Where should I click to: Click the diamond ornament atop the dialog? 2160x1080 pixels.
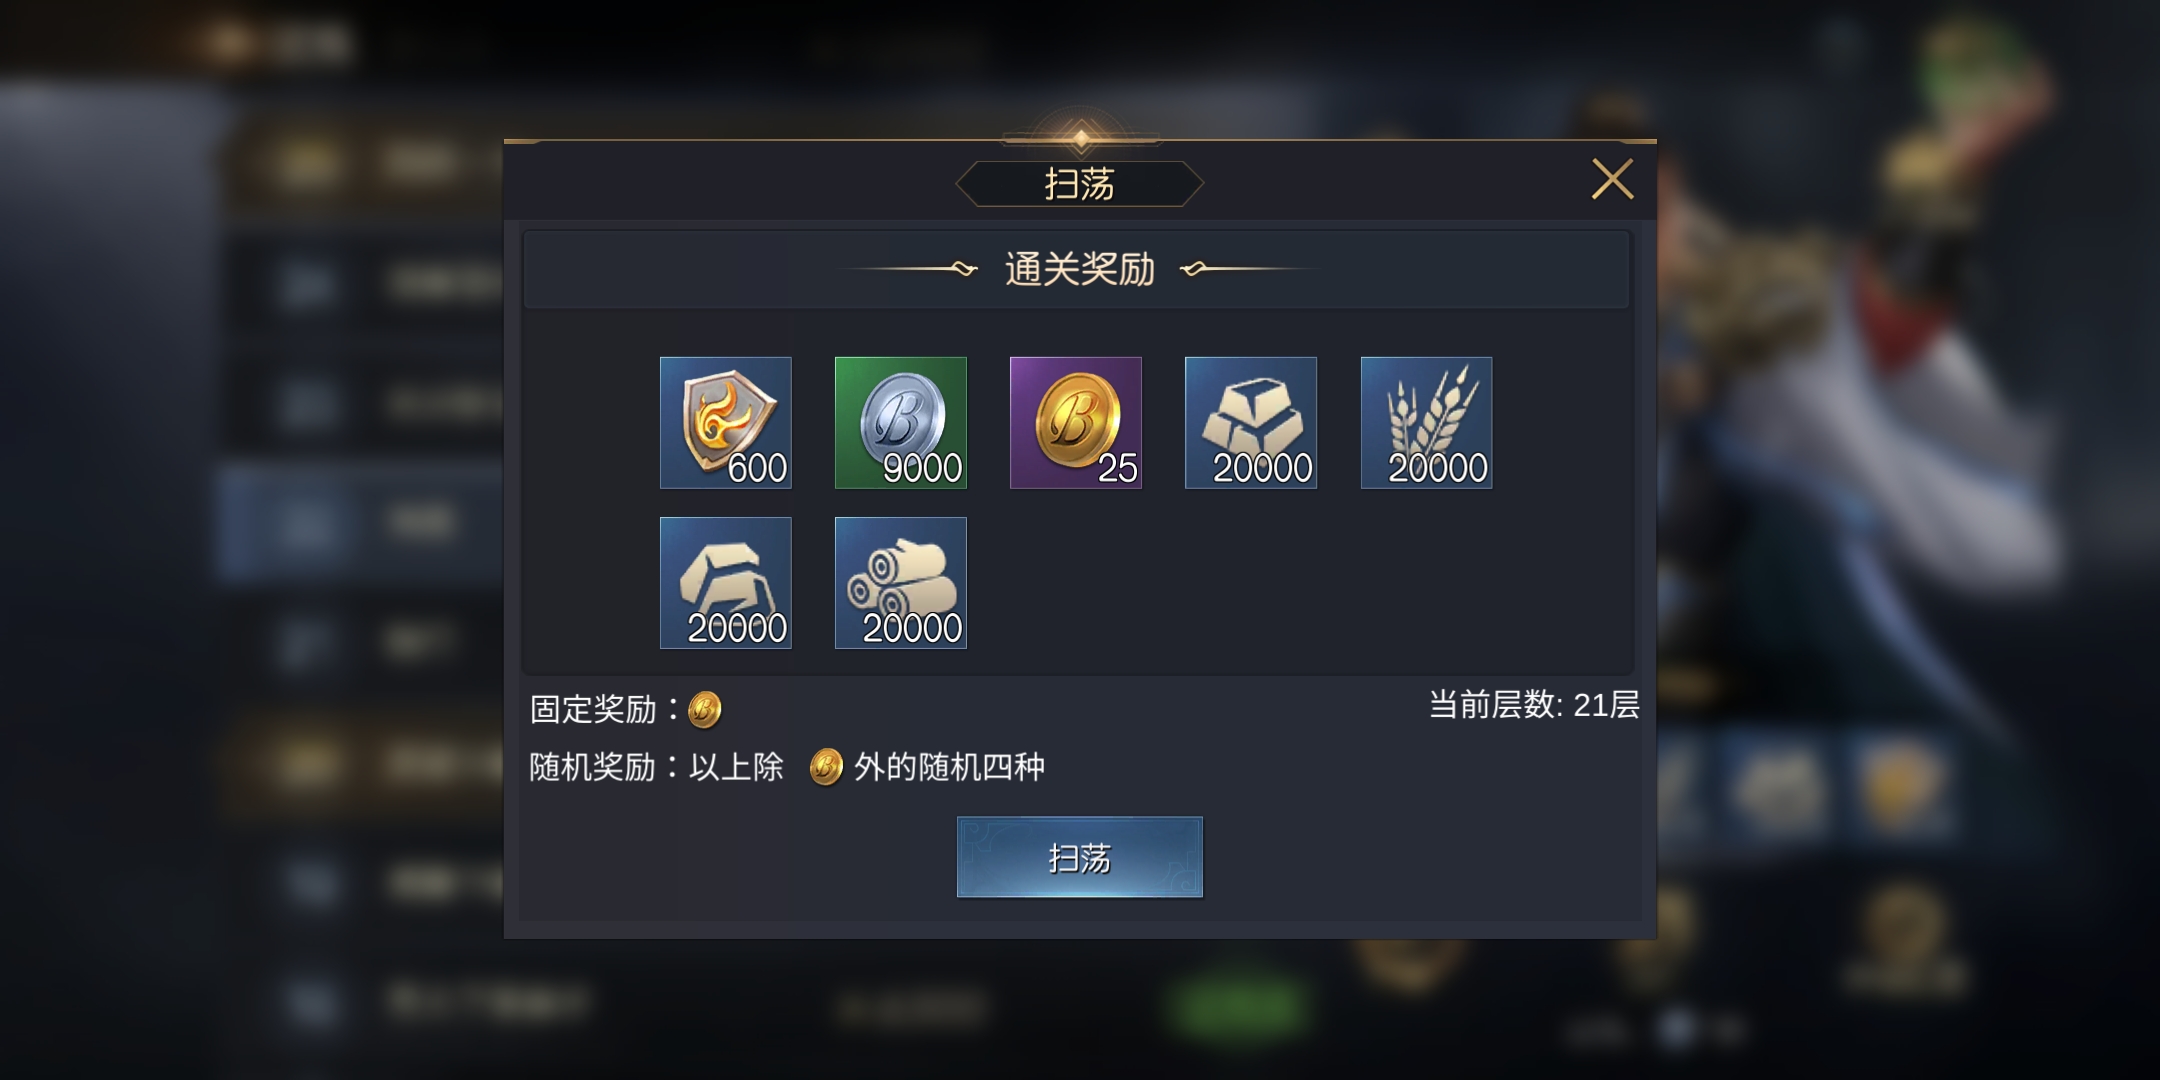pyautogui.click(x=1080, y=138)
